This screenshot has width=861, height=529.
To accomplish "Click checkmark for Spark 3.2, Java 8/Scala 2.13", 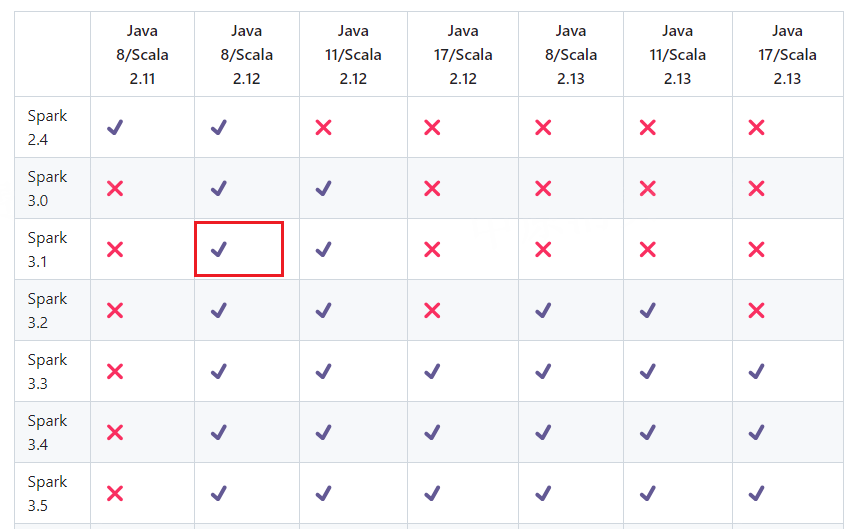I will click(x=543, y=310).
